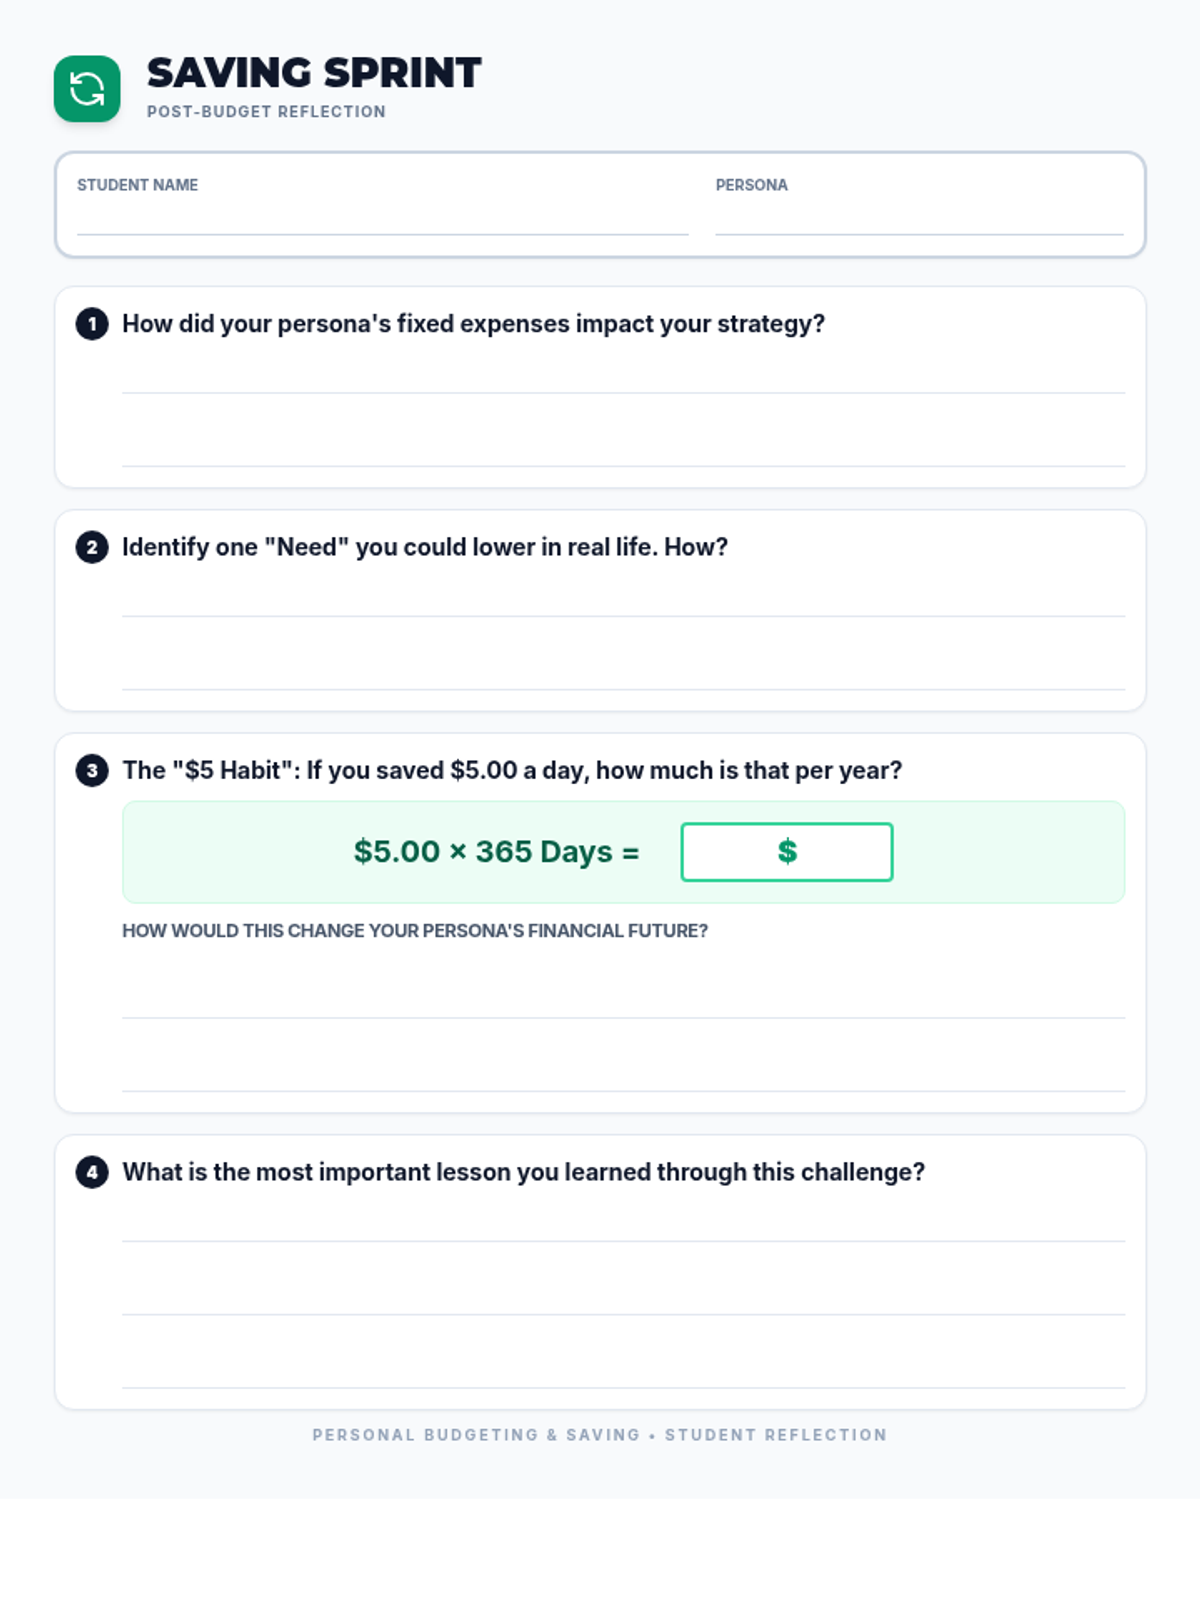Click the $5.00 × 365 Days equation text
The image size is (1200, 1600).
tap(496, 852)
